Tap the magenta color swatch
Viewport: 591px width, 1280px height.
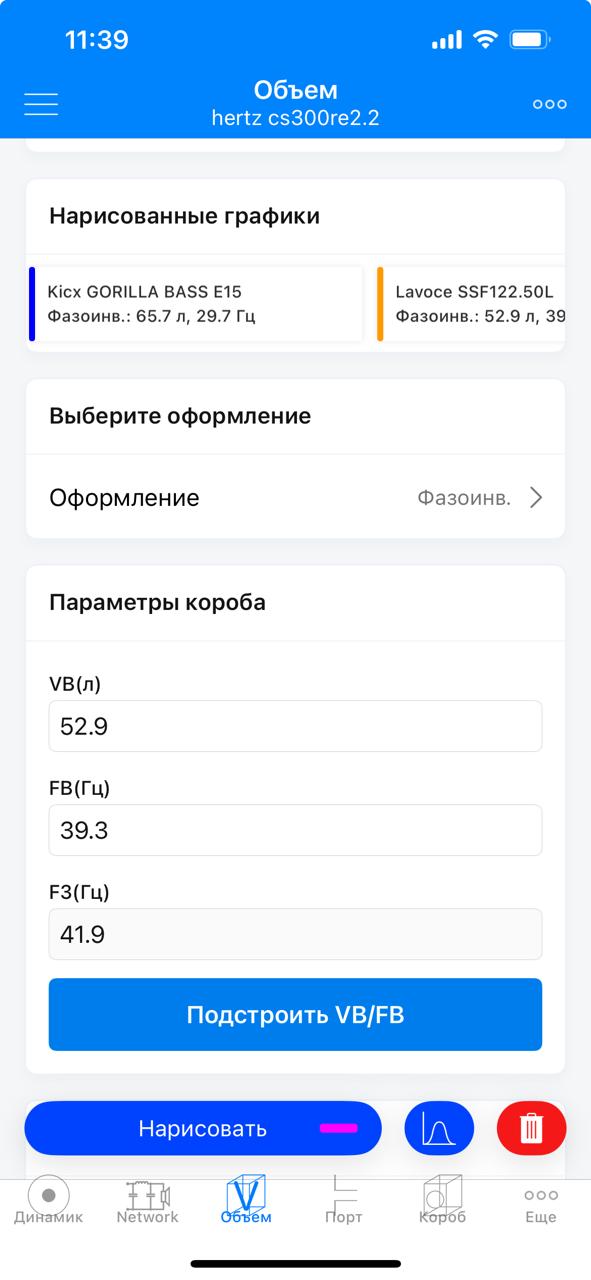click(339, 1128)
